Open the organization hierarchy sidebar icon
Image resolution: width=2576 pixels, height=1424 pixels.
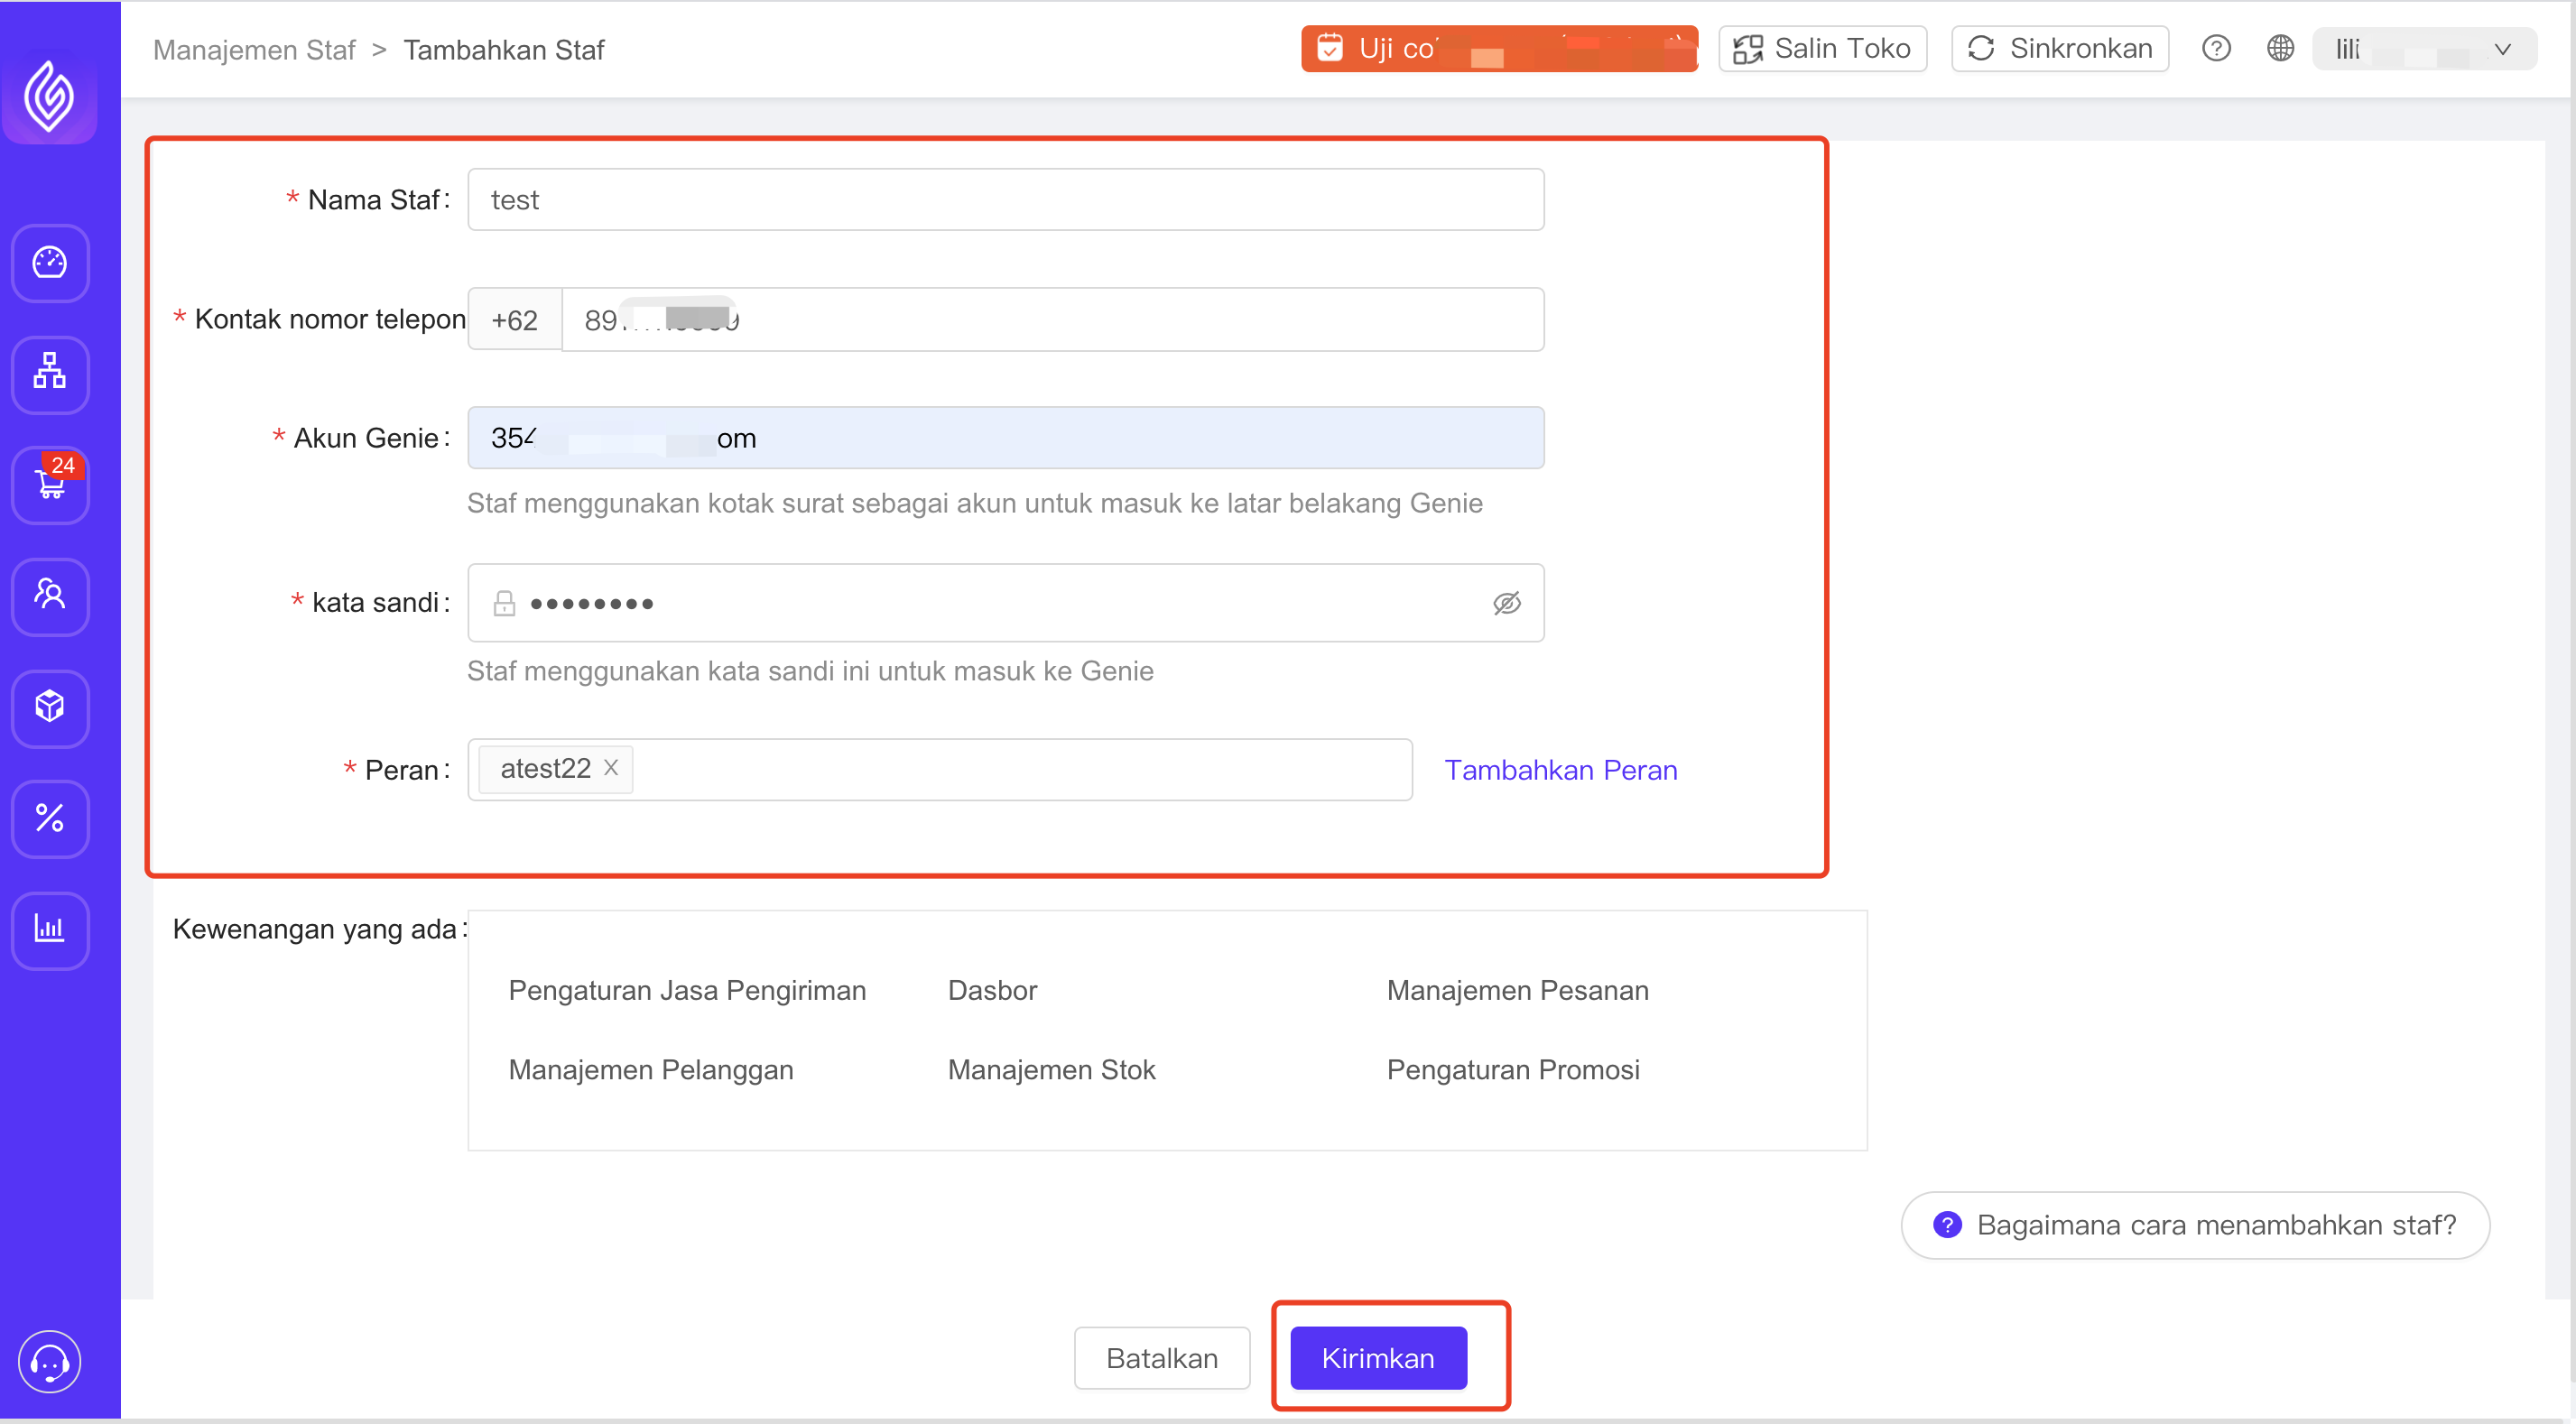[50, 374]
